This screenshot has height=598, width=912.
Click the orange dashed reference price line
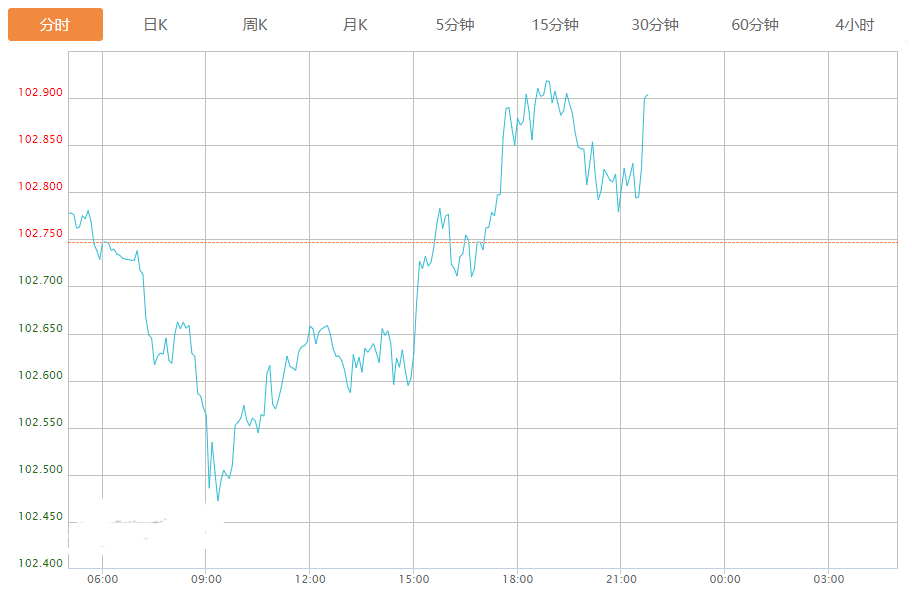780,241
